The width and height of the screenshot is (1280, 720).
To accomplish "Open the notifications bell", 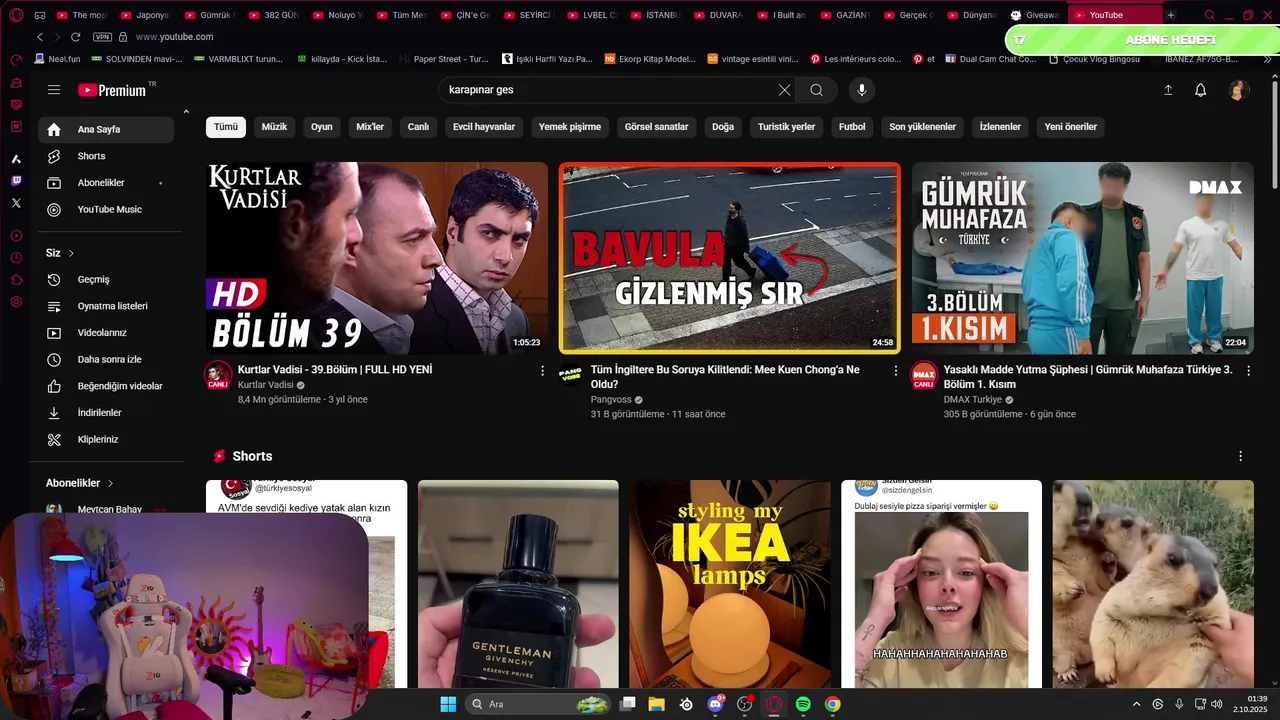I will pos(1201,90).
